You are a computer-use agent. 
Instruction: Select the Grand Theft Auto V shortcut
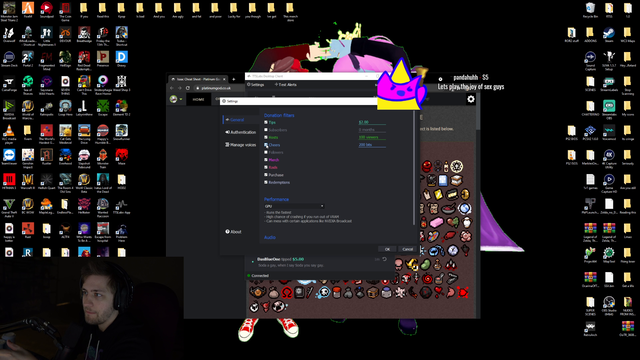point(9,207)
